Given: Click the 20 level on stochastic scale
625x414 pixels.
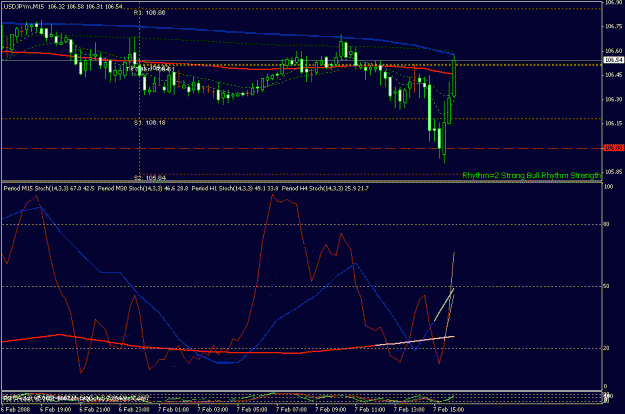Looking at the screenshot, I should 607,348.
